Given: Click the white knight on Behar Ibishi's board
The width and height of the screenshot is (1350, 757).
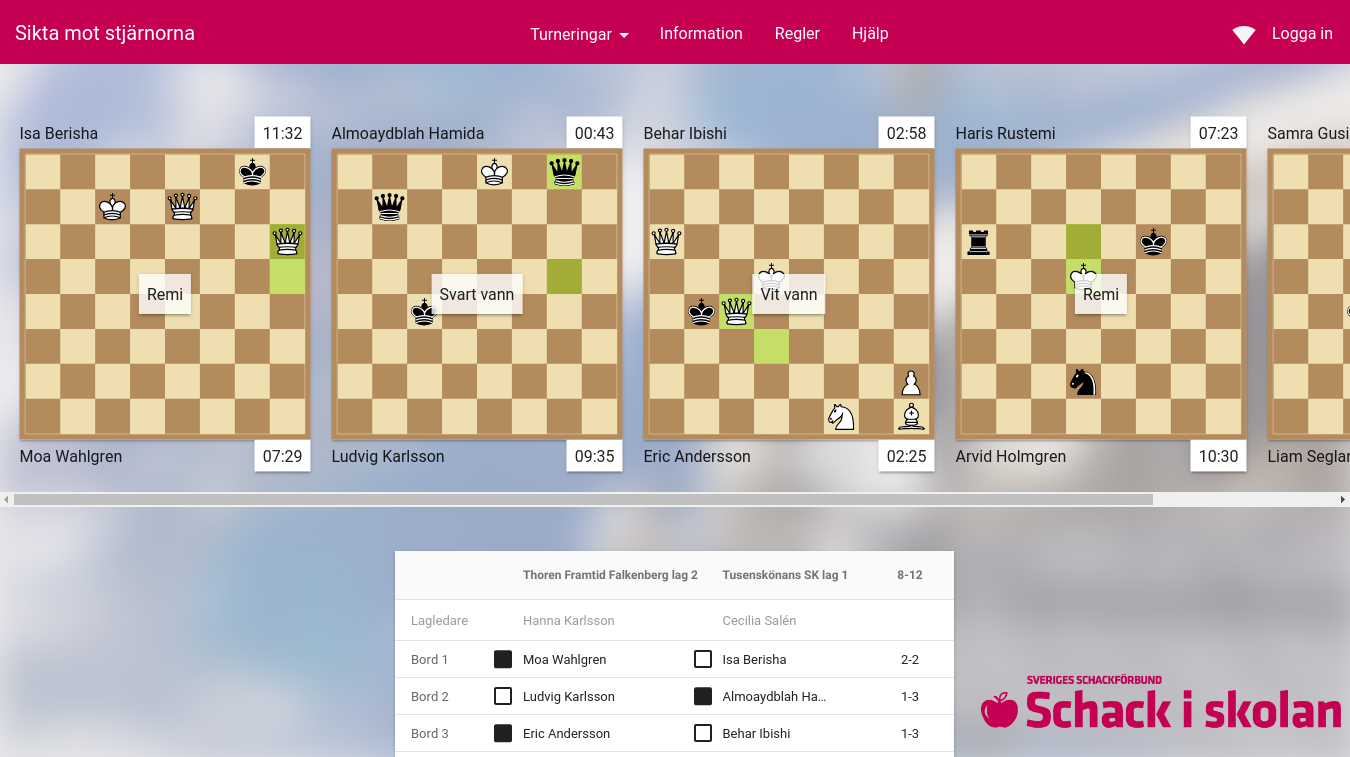Looking at the screenshot, I should [841, 417].
